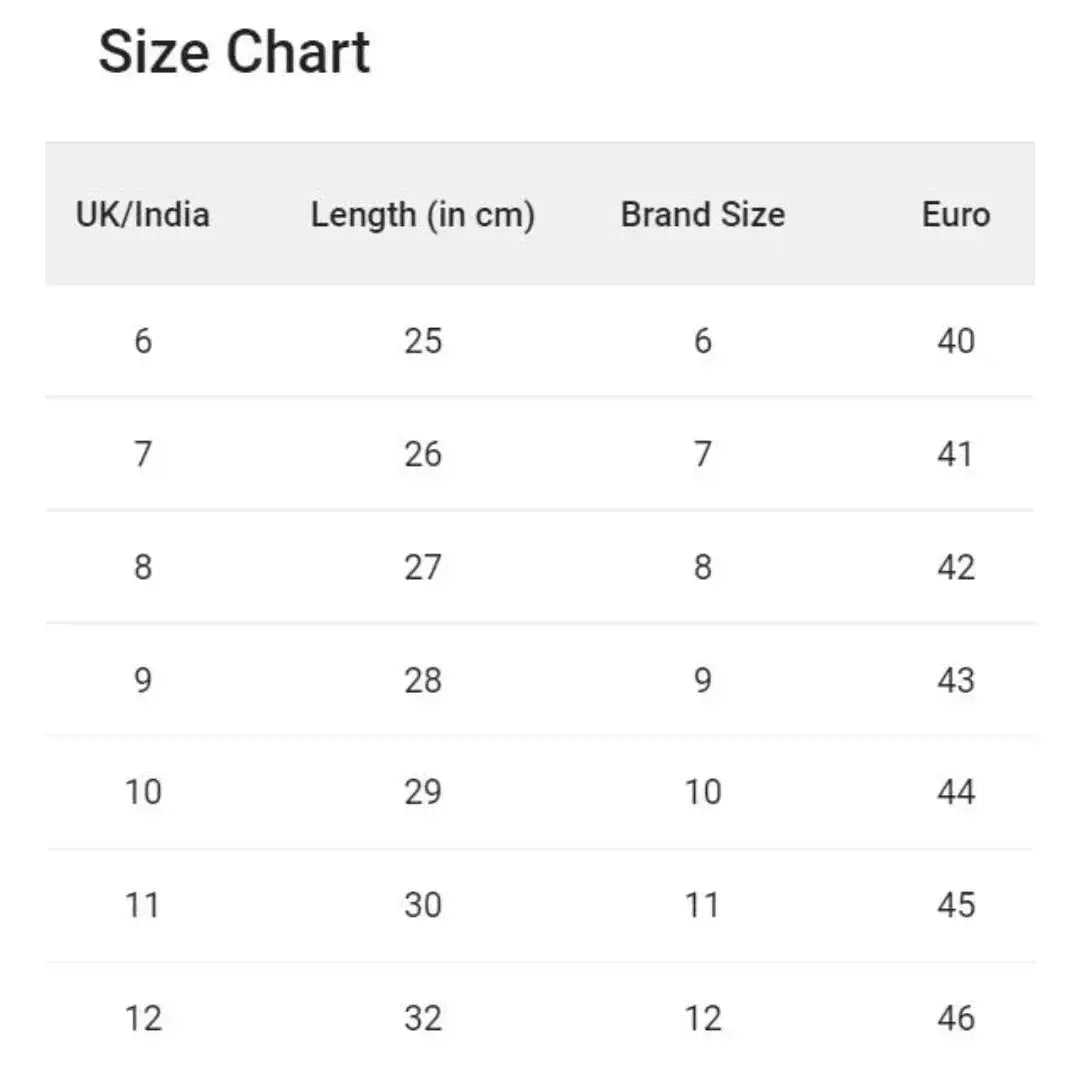1080x1080 pixels.
Task: Click Euro size 42 in the table
Action: click(955, 567)
